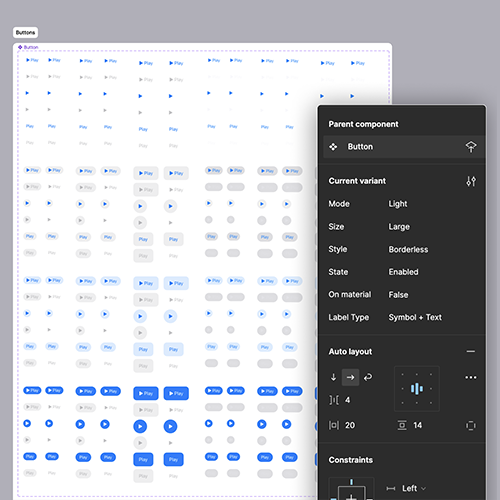Edit spacing between items value 4
The width and height of the screenshot is (500, 500).
pos(348,400)
